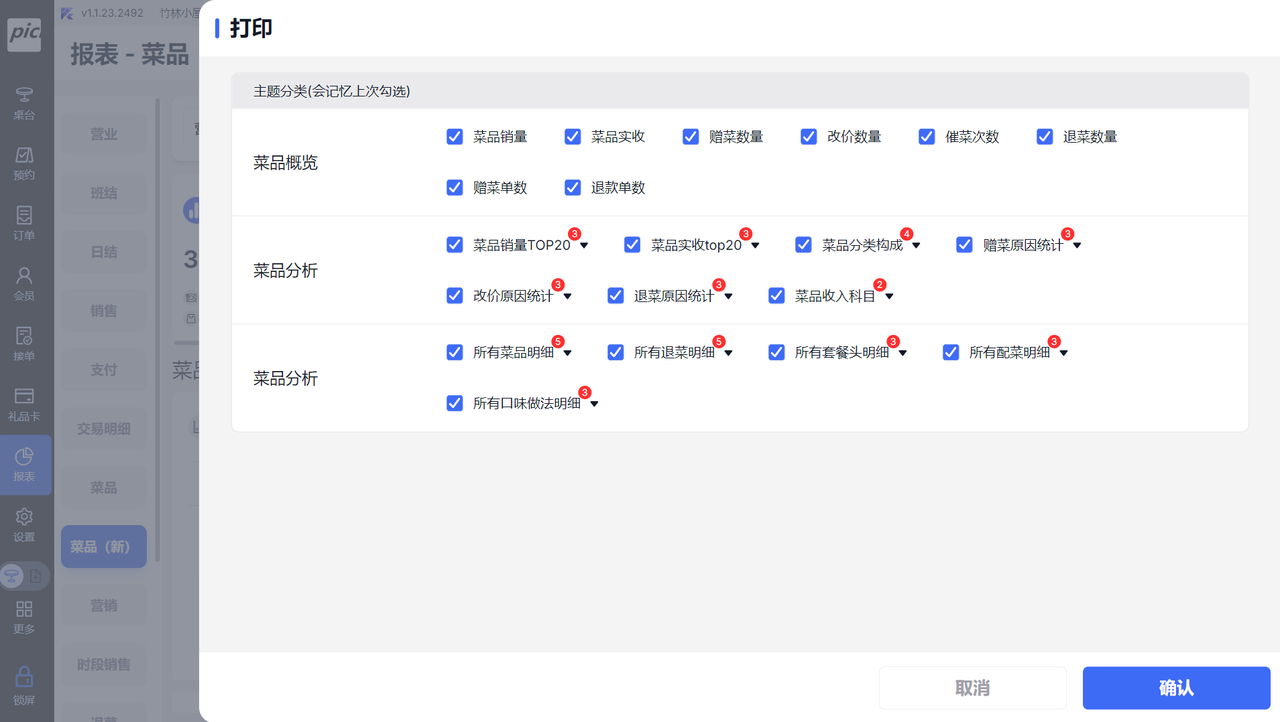Switch to the 营业 report tab

coord(104,134)
